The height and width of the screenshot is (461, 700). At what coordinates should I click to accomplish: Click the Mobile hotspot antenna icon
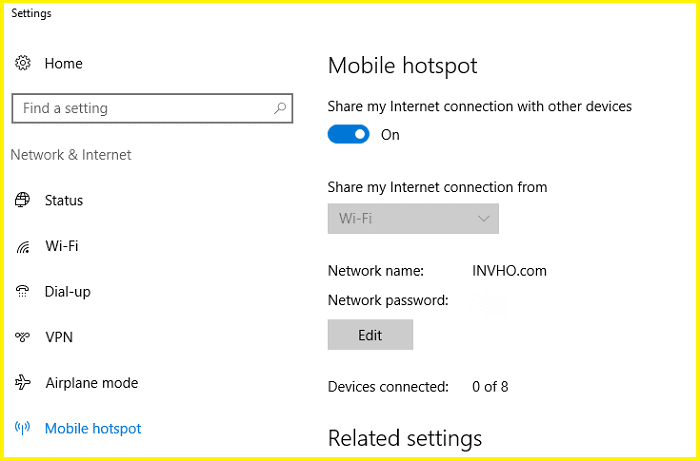click(22, 429)
